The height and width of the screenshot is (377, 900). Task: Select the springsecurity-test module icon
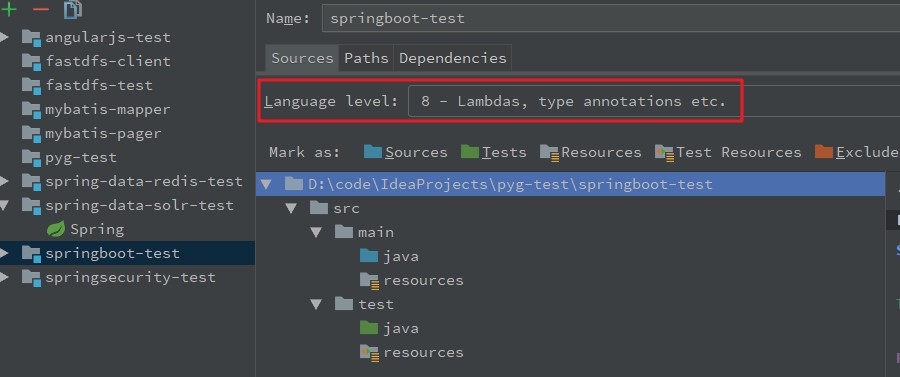[31, 278]
